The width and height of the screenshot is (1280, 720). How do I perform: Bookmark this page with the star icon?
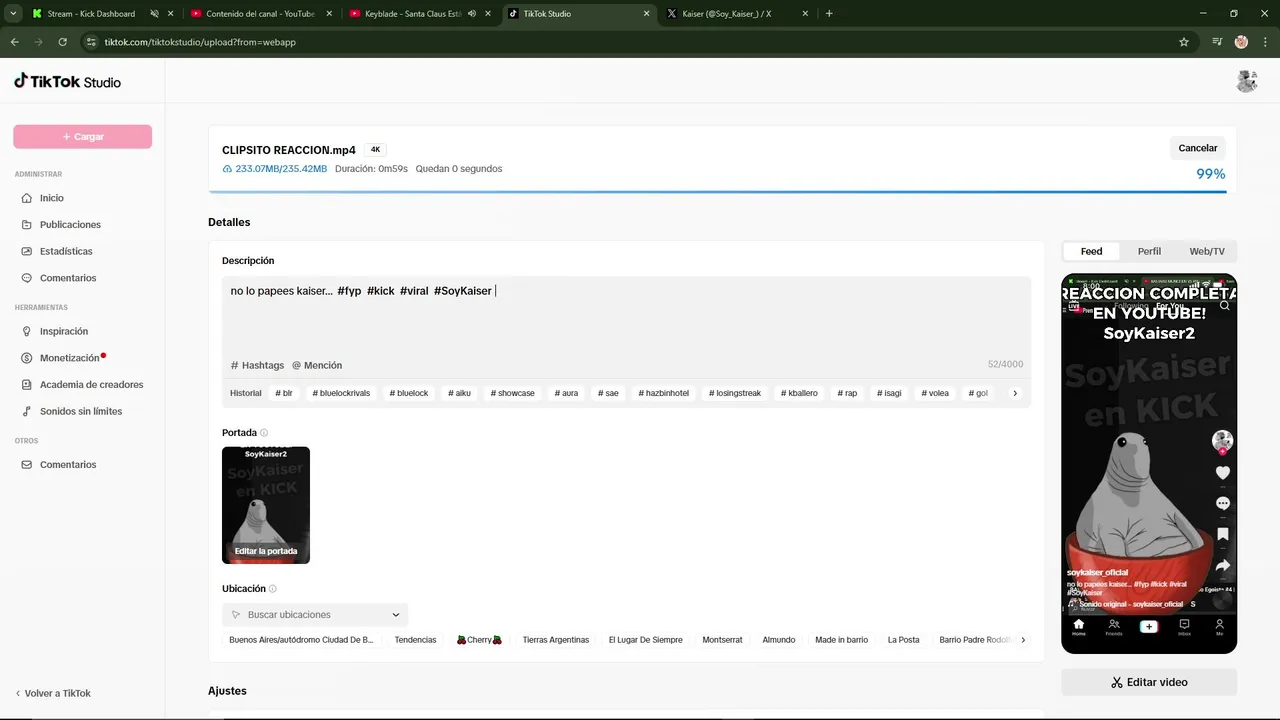pyautogui.click(x=1184, y=42)
